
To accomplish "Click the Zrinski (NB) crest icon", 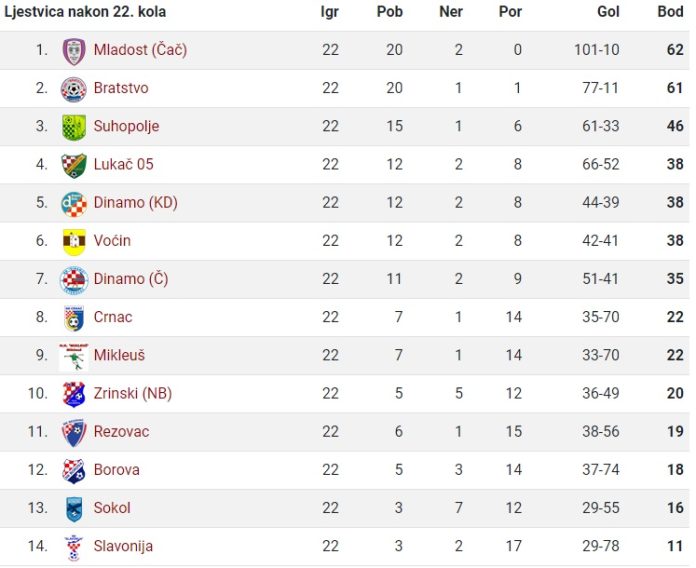I will [x=74, y=394].
